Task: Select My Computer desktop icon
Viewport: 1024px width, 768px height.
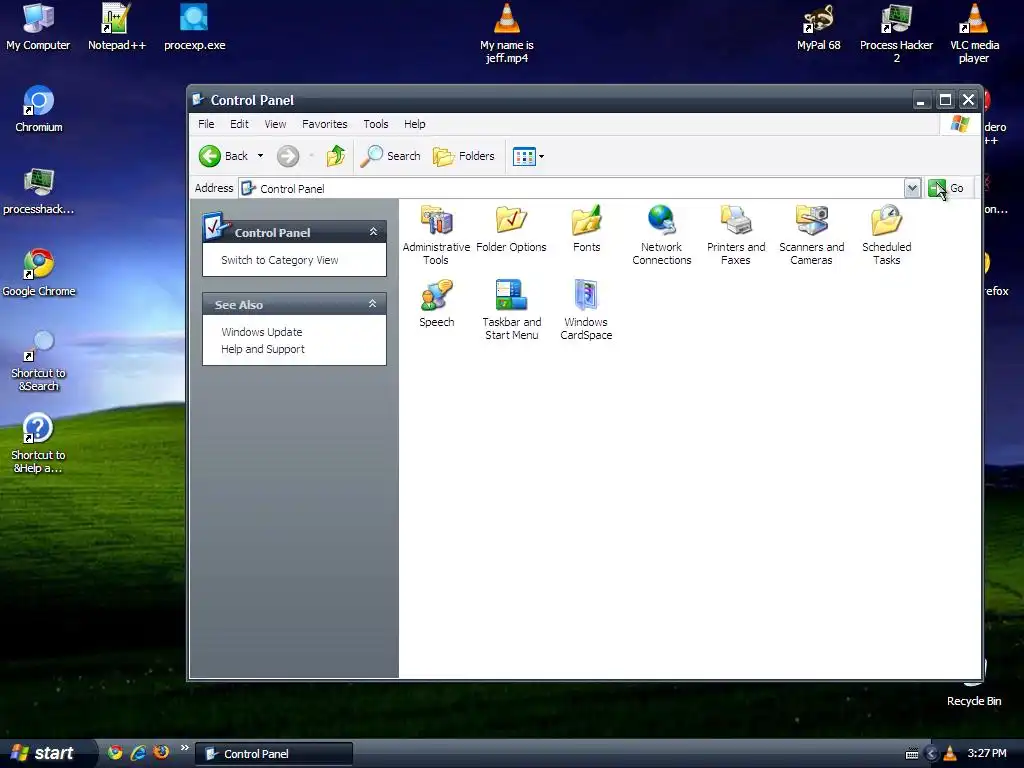Action: pos(38,27)
